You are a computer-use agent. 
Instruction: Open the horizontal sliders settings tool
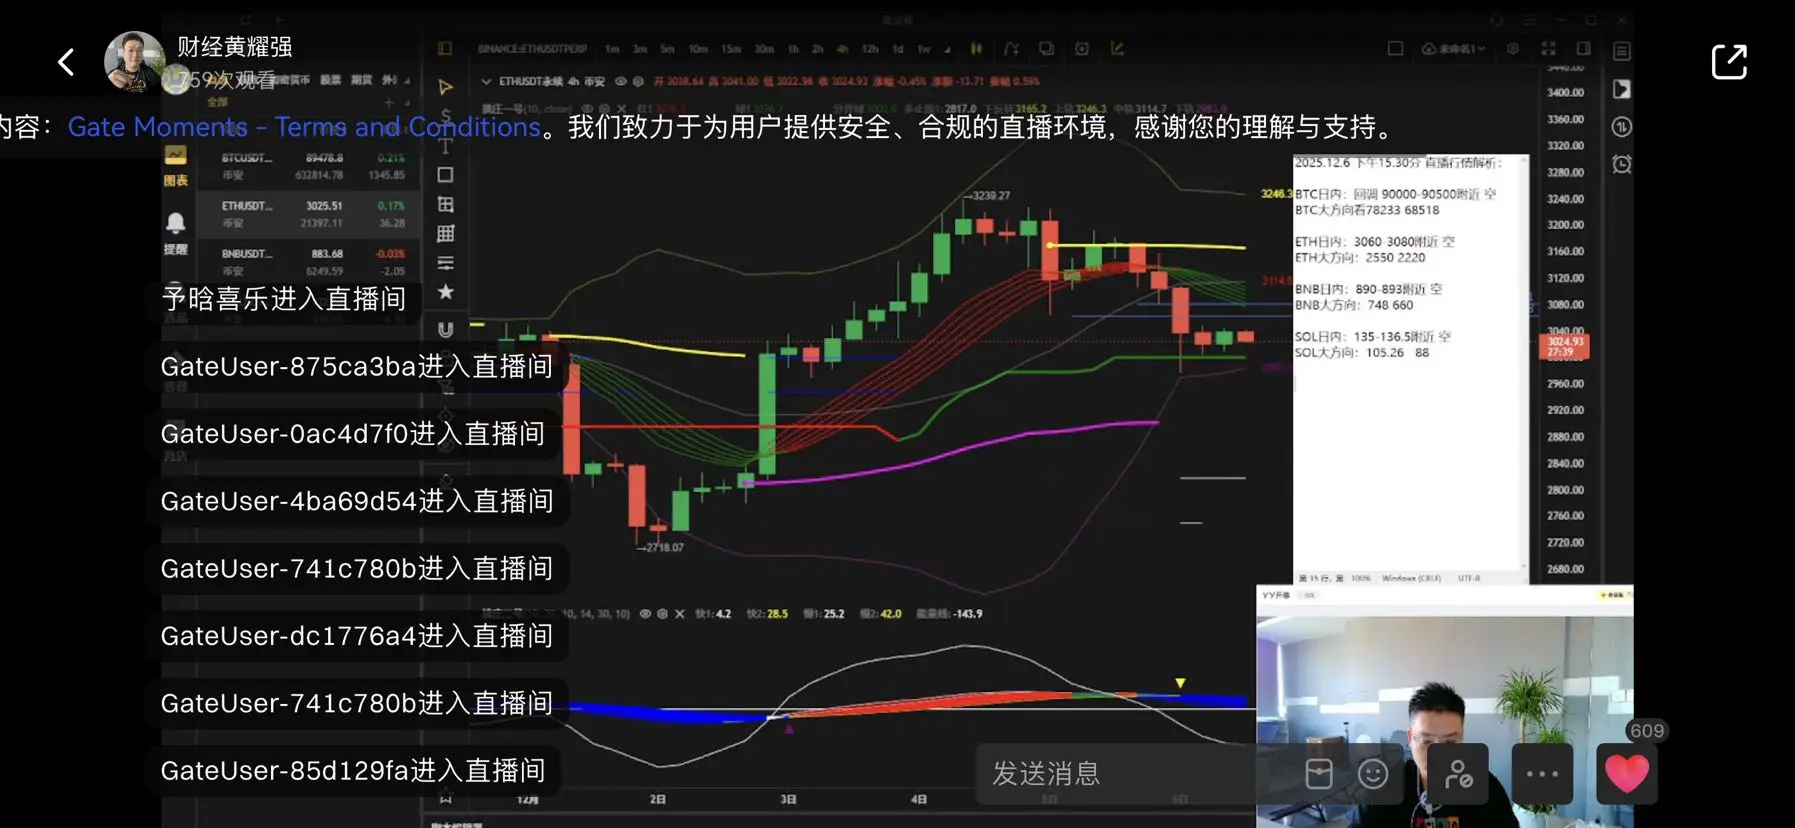446,263
